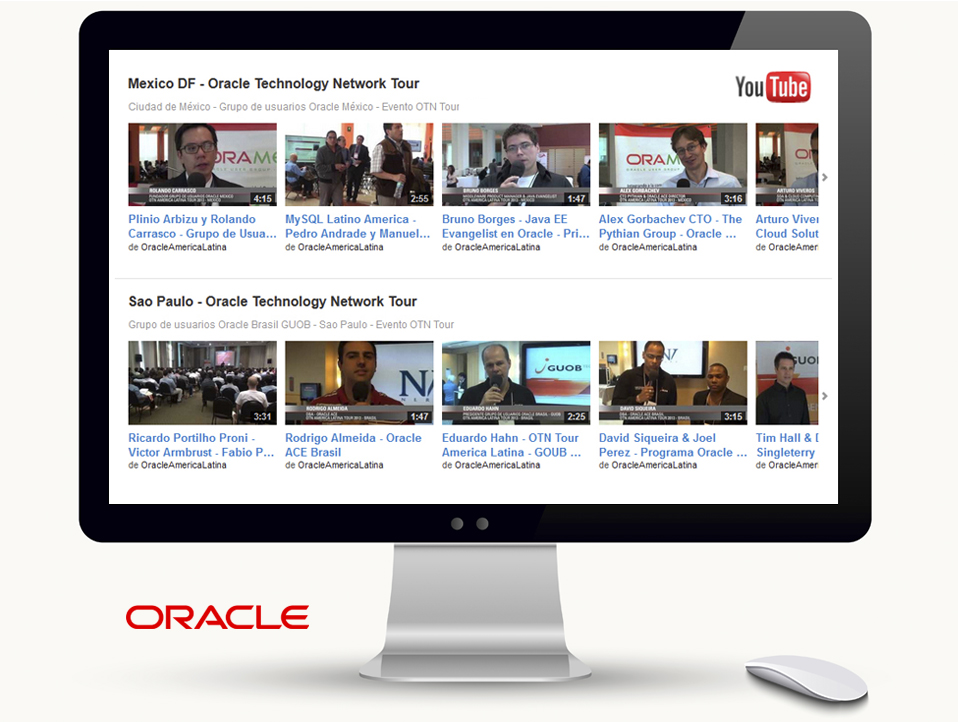The width and height of the screenshot is (958, 722).
Task: Open the Alex Gorbachev CTO video thumbnail
Action: coord(673,164)
